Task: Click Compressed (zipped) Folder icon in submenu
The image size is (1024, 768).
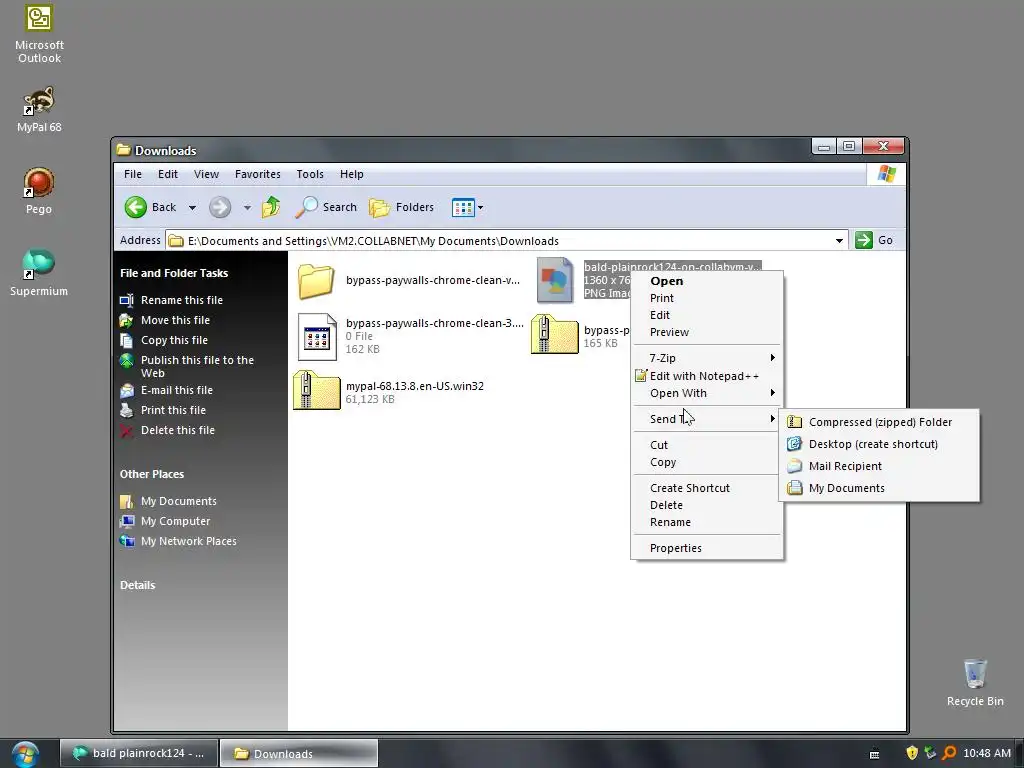Action: coord(795,423)
